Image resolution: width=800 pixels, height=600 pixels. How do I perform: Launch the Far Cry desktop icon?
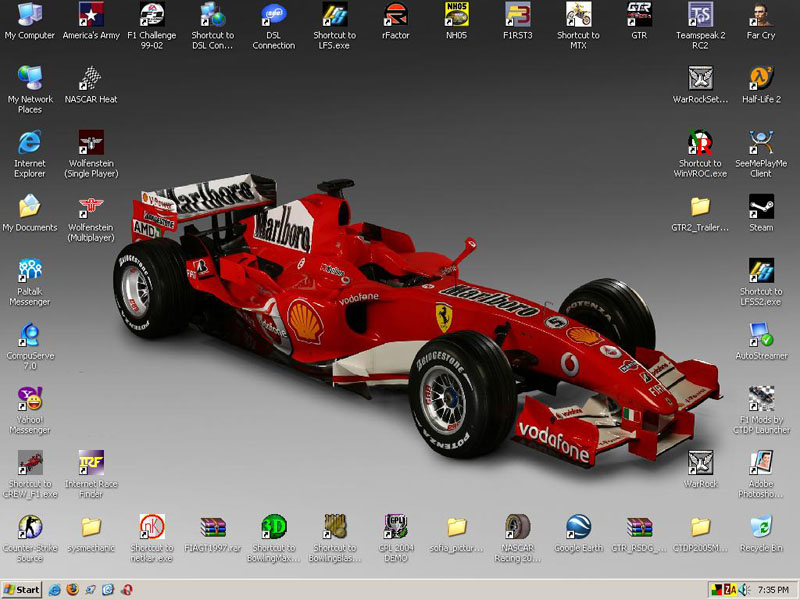click(x=761, y=20)
